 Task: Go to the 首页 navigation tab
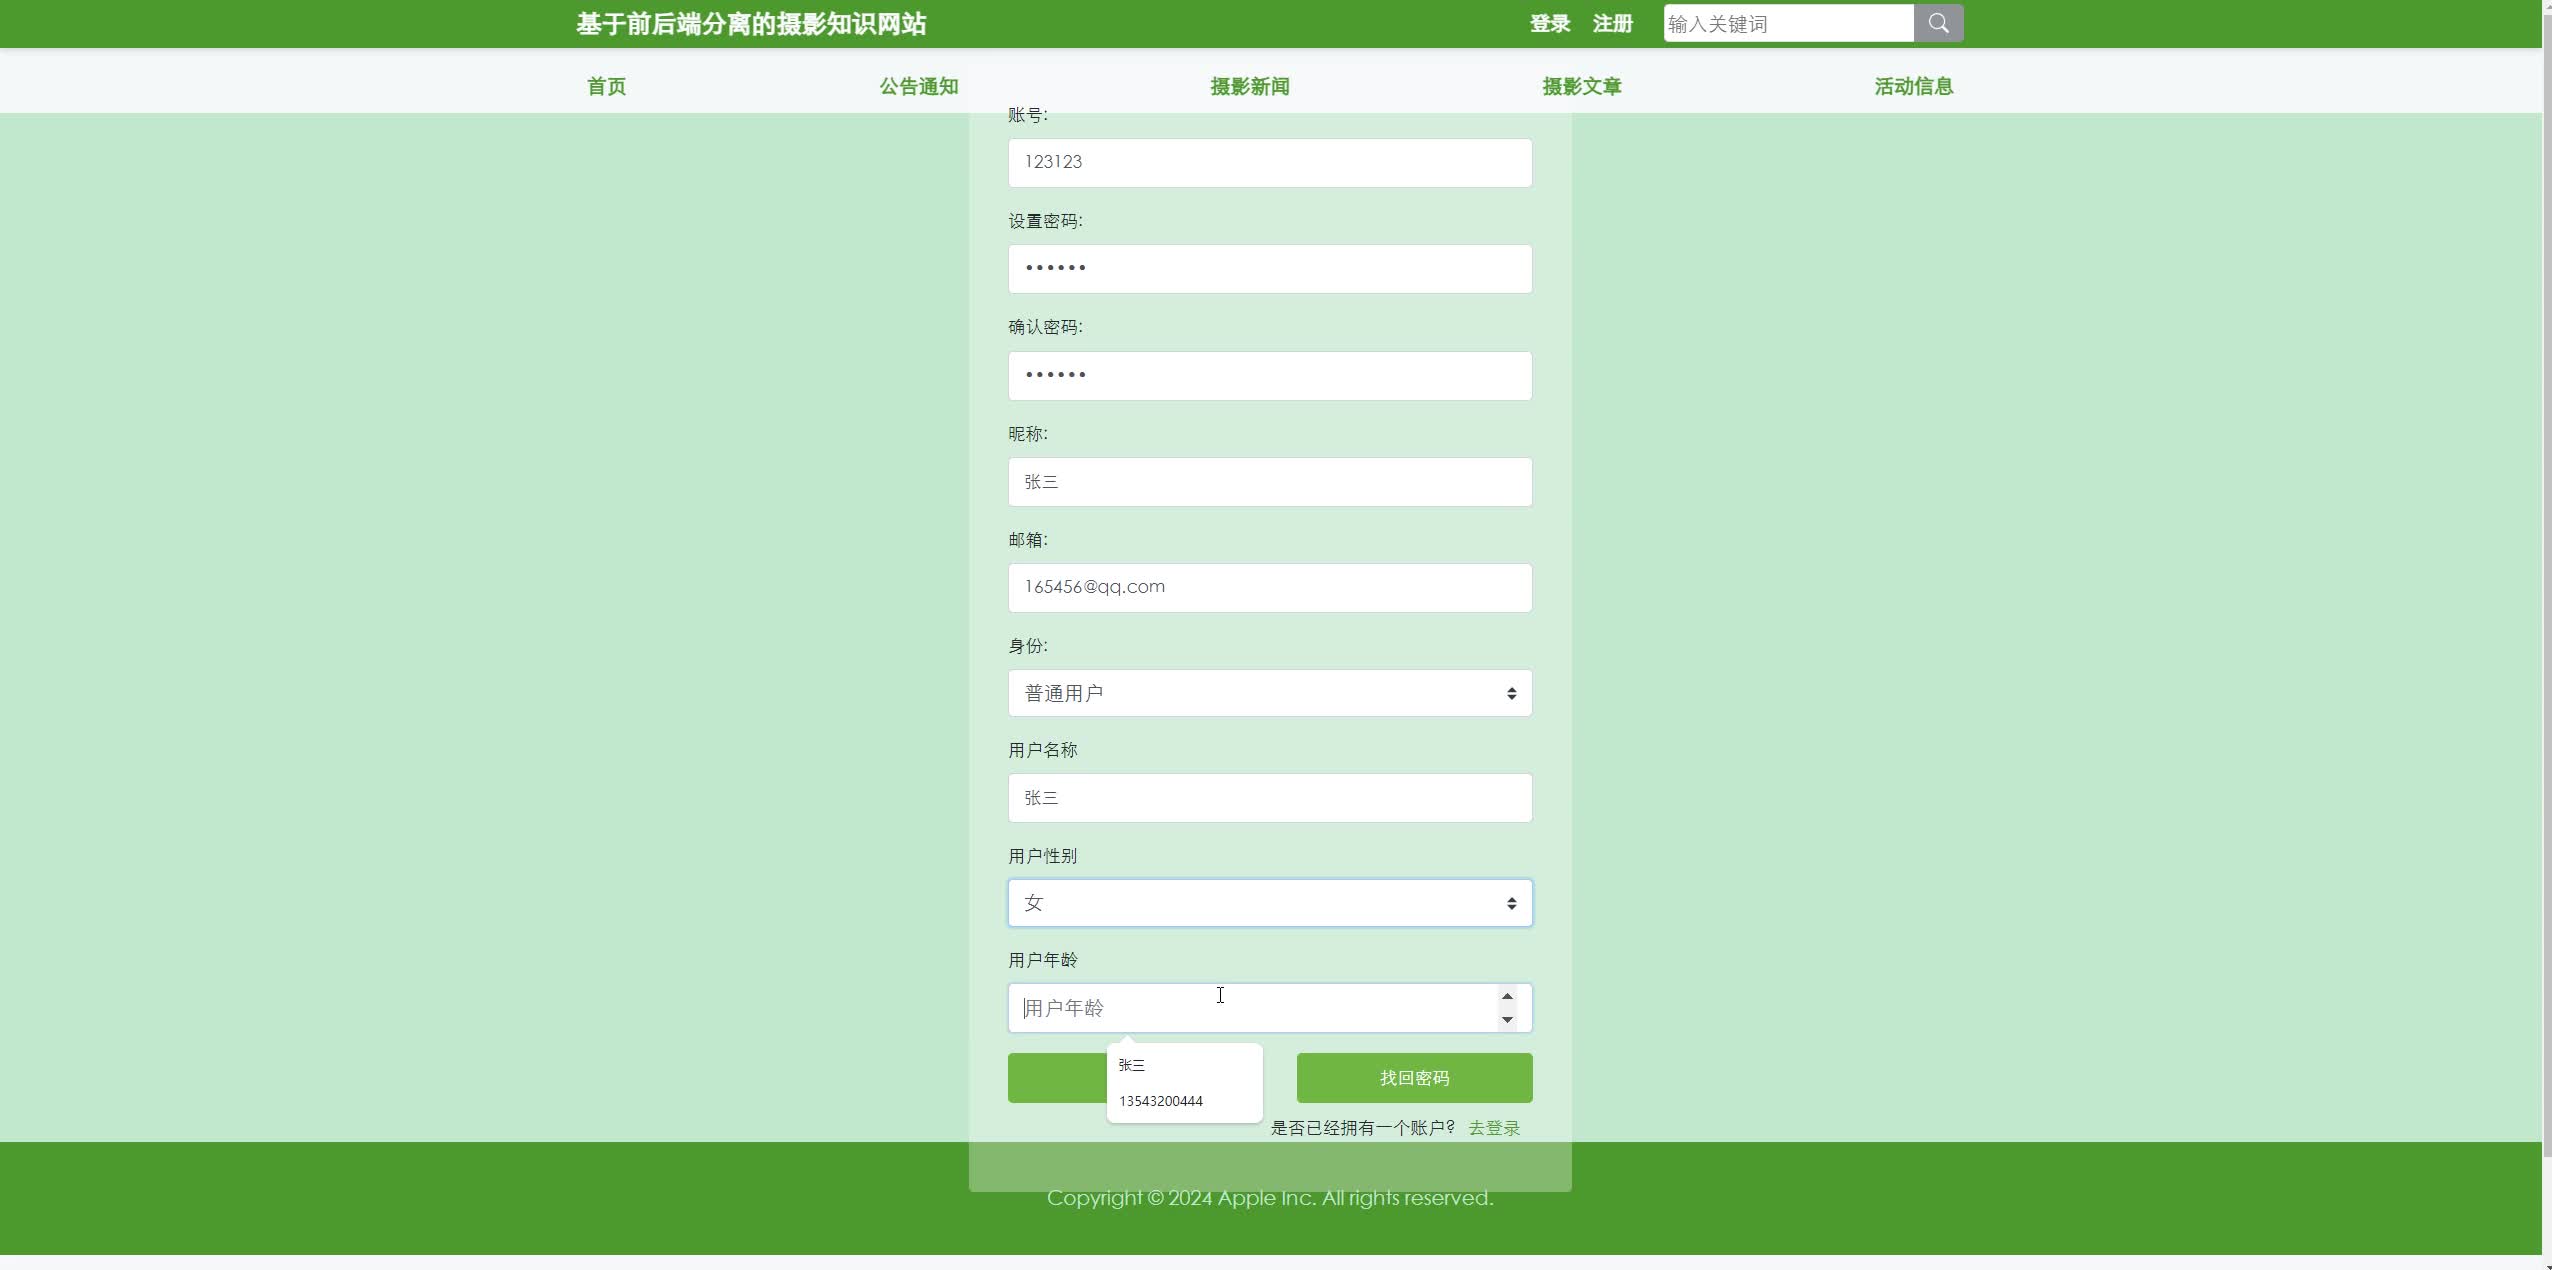[x=606, y=86]
